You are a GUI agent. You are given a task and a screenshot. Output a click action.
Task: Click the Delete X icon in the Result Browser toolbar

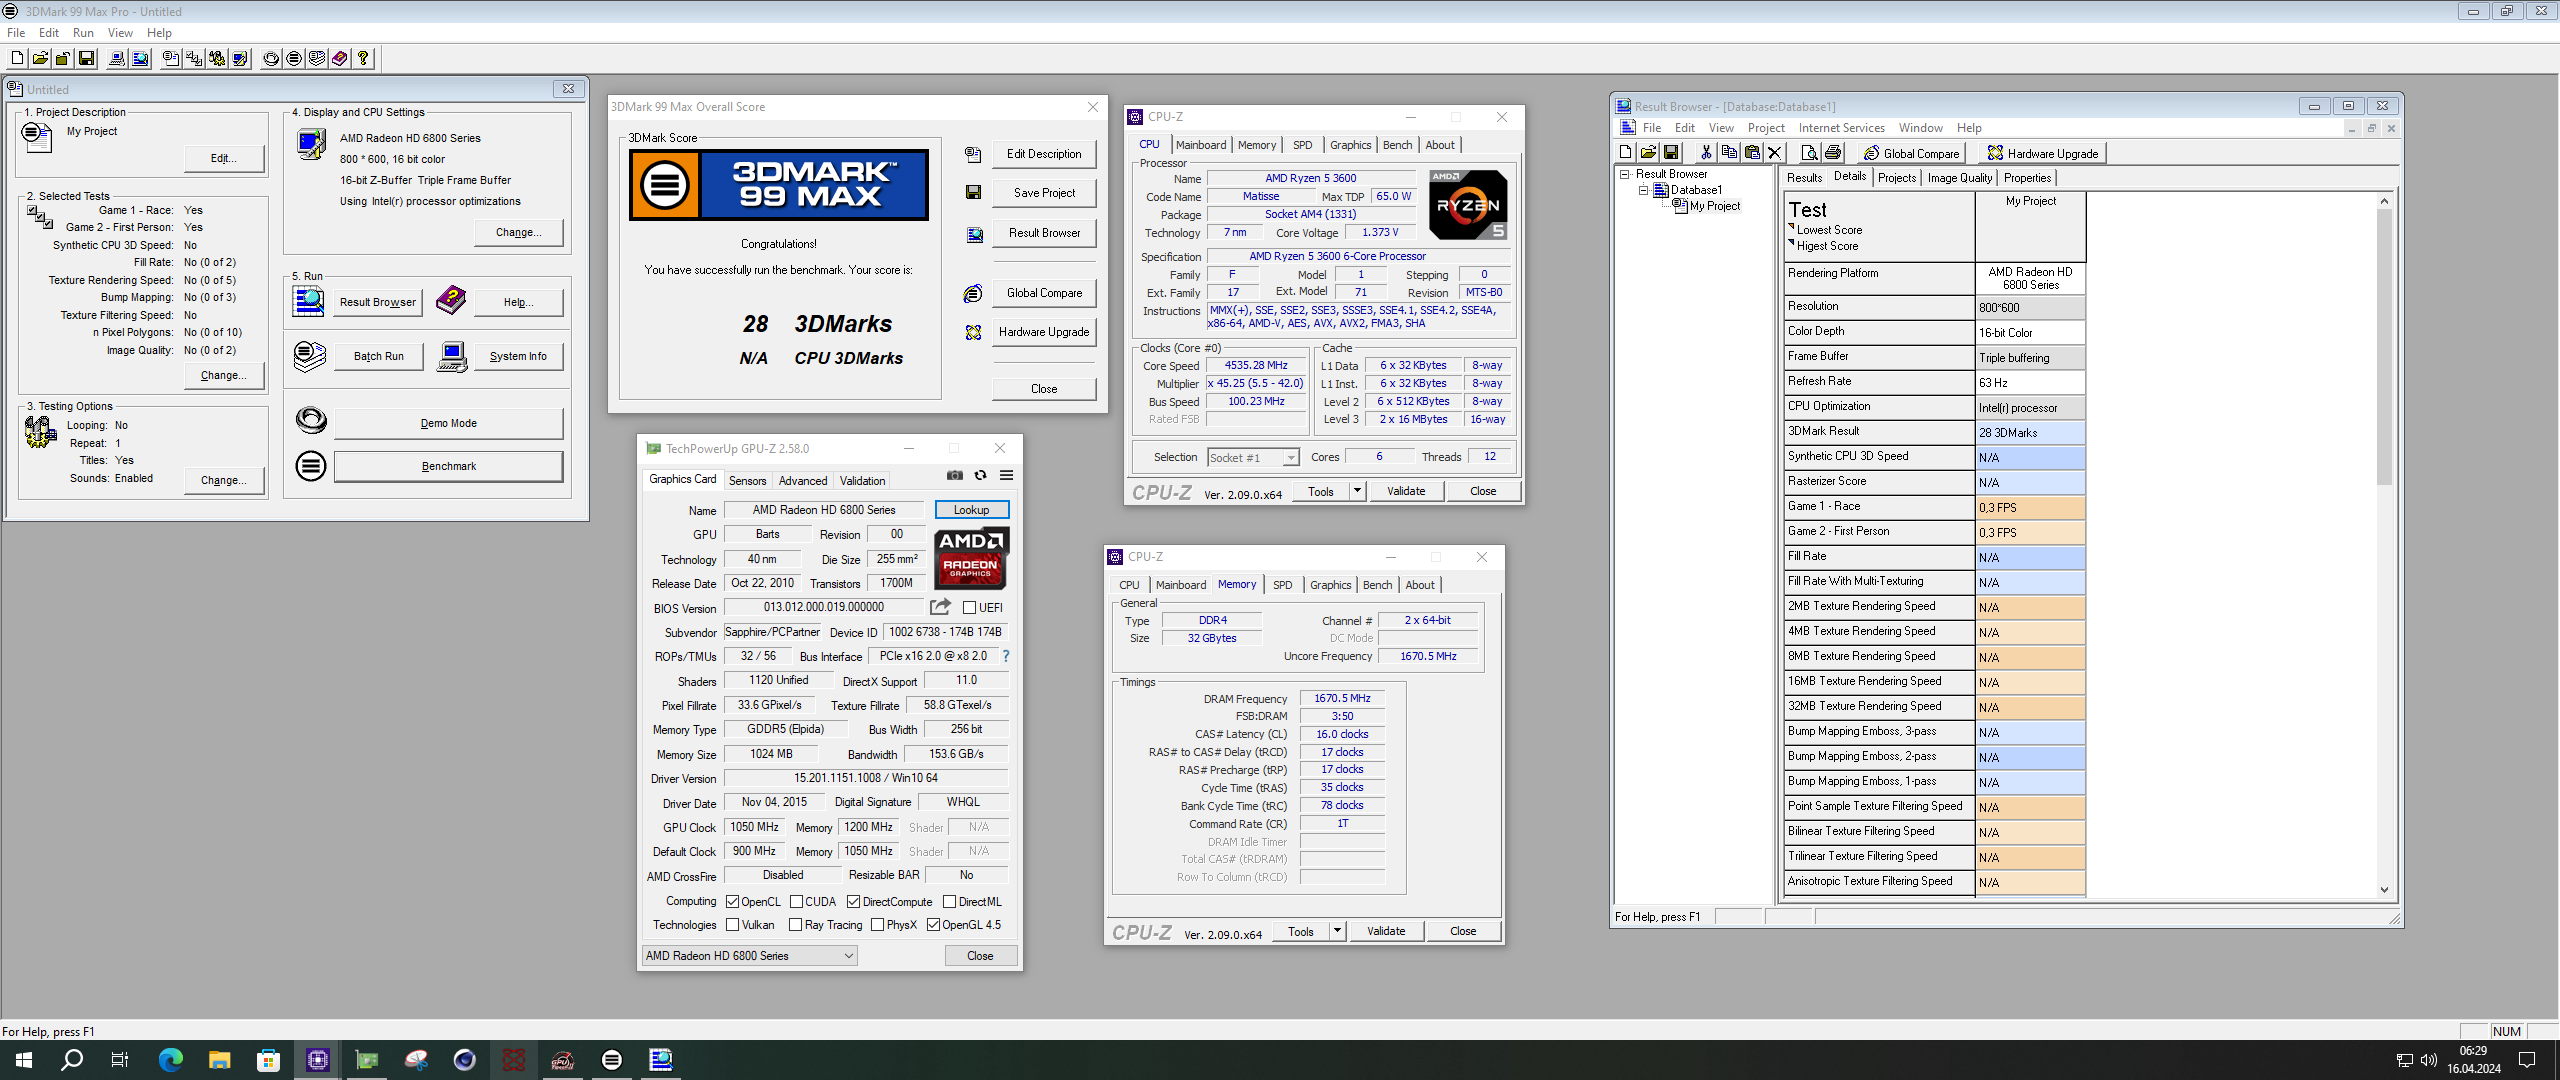[1775, 153]
